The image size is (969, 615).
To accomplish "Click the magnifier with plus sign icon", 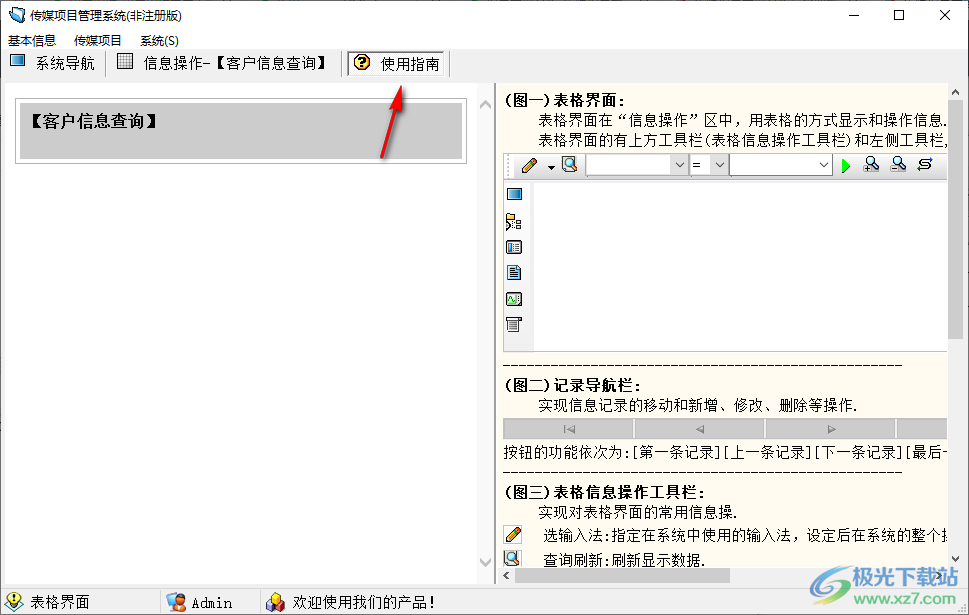I will click(x=871, y=165).
